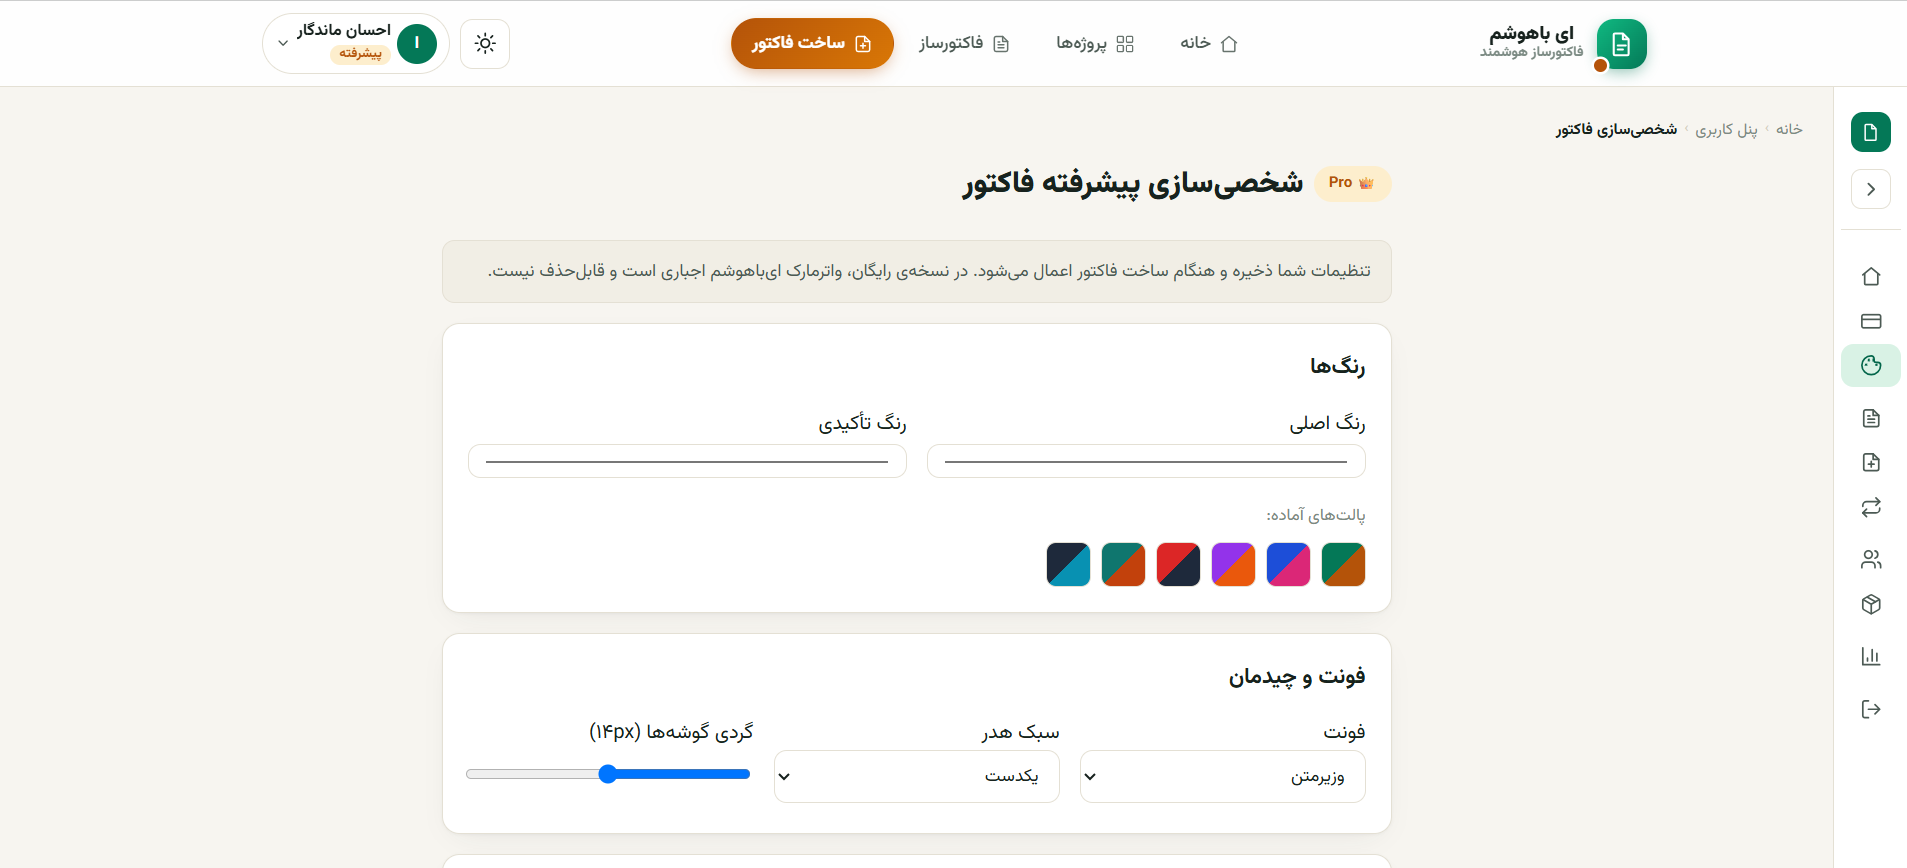This screenshot has height=868, width=1907.
Task: Open the رنگ اصلی color picker
Action: coord(1146,461)
